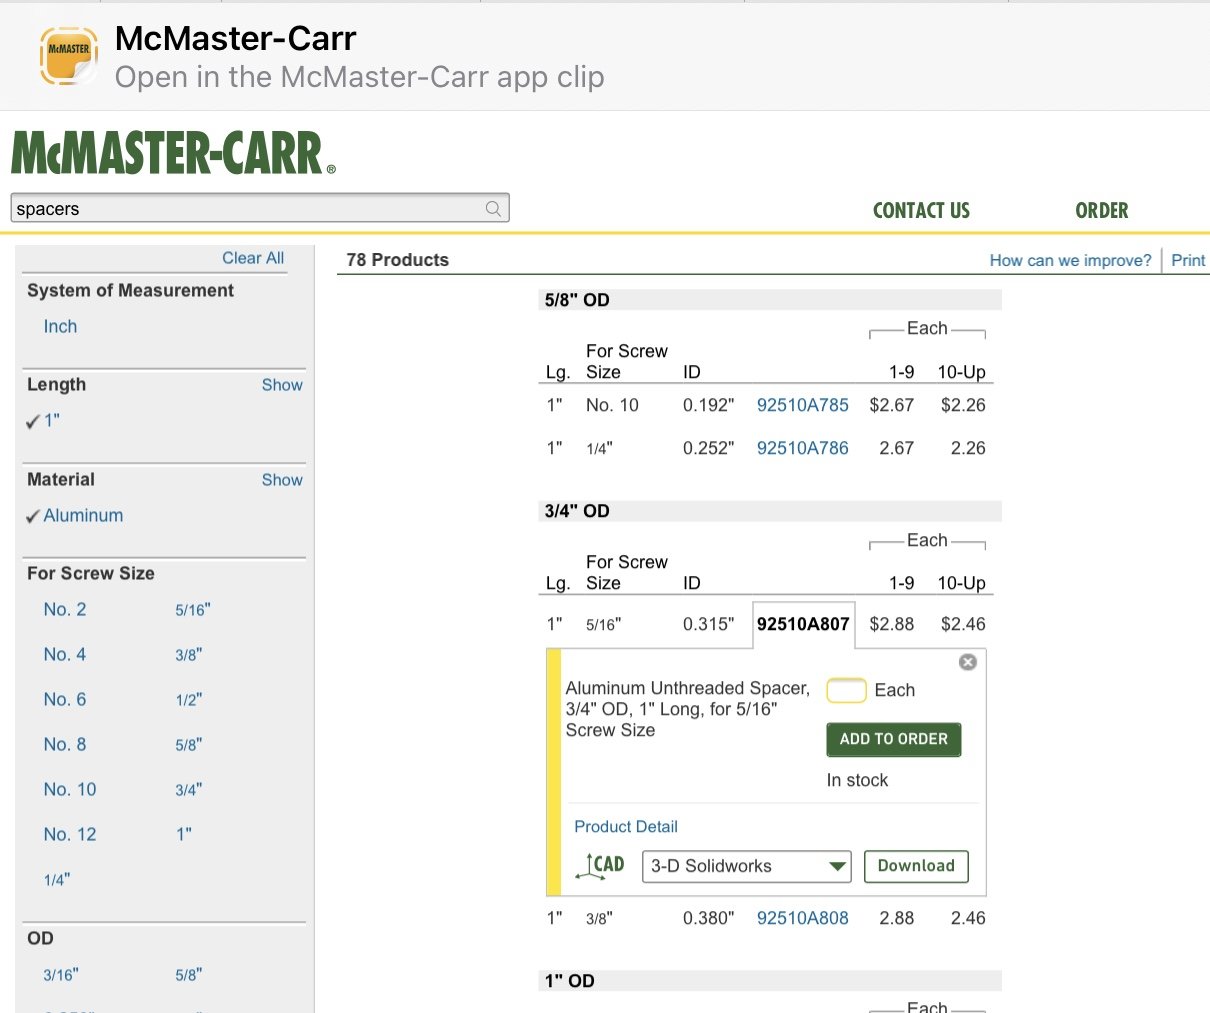
Task: Click the 0.380" ID value
Action: 709,918
